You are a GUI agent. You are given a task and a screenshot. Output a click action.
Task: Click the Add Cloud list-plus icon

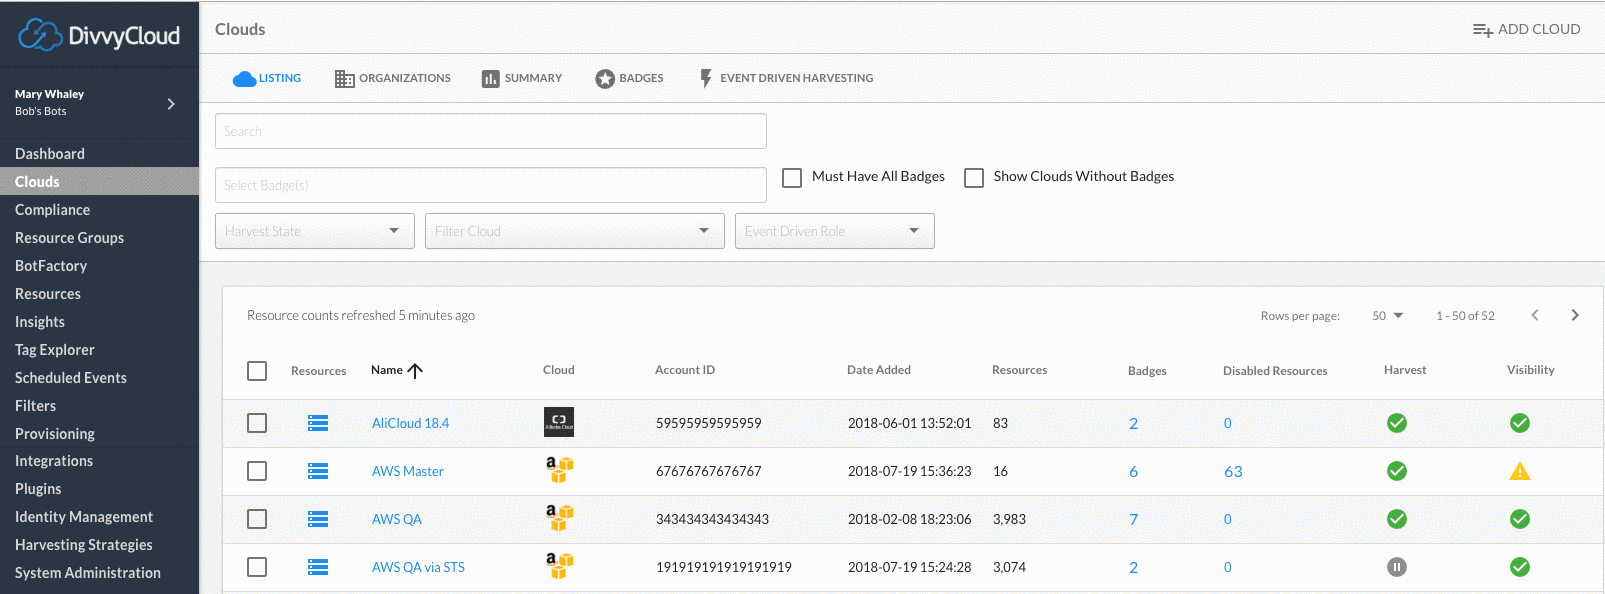click(1482, 30)
